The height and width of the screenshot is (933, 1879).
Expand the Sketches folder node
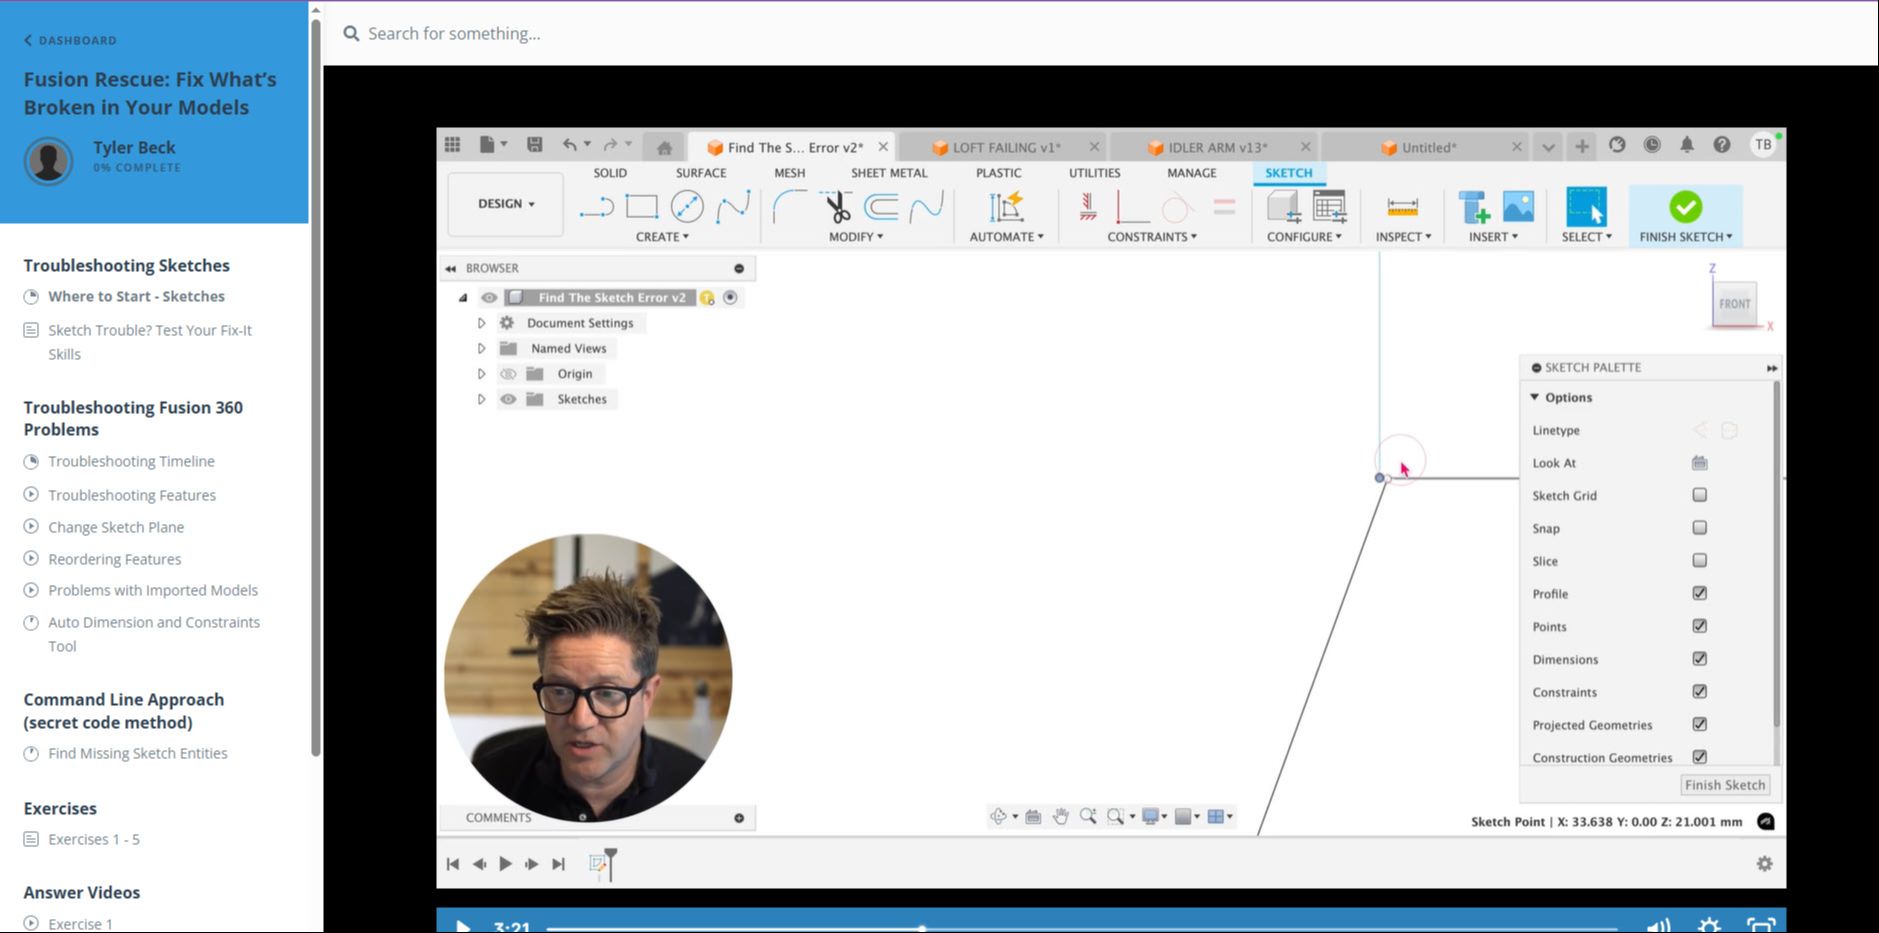click(x=481, y=399)
